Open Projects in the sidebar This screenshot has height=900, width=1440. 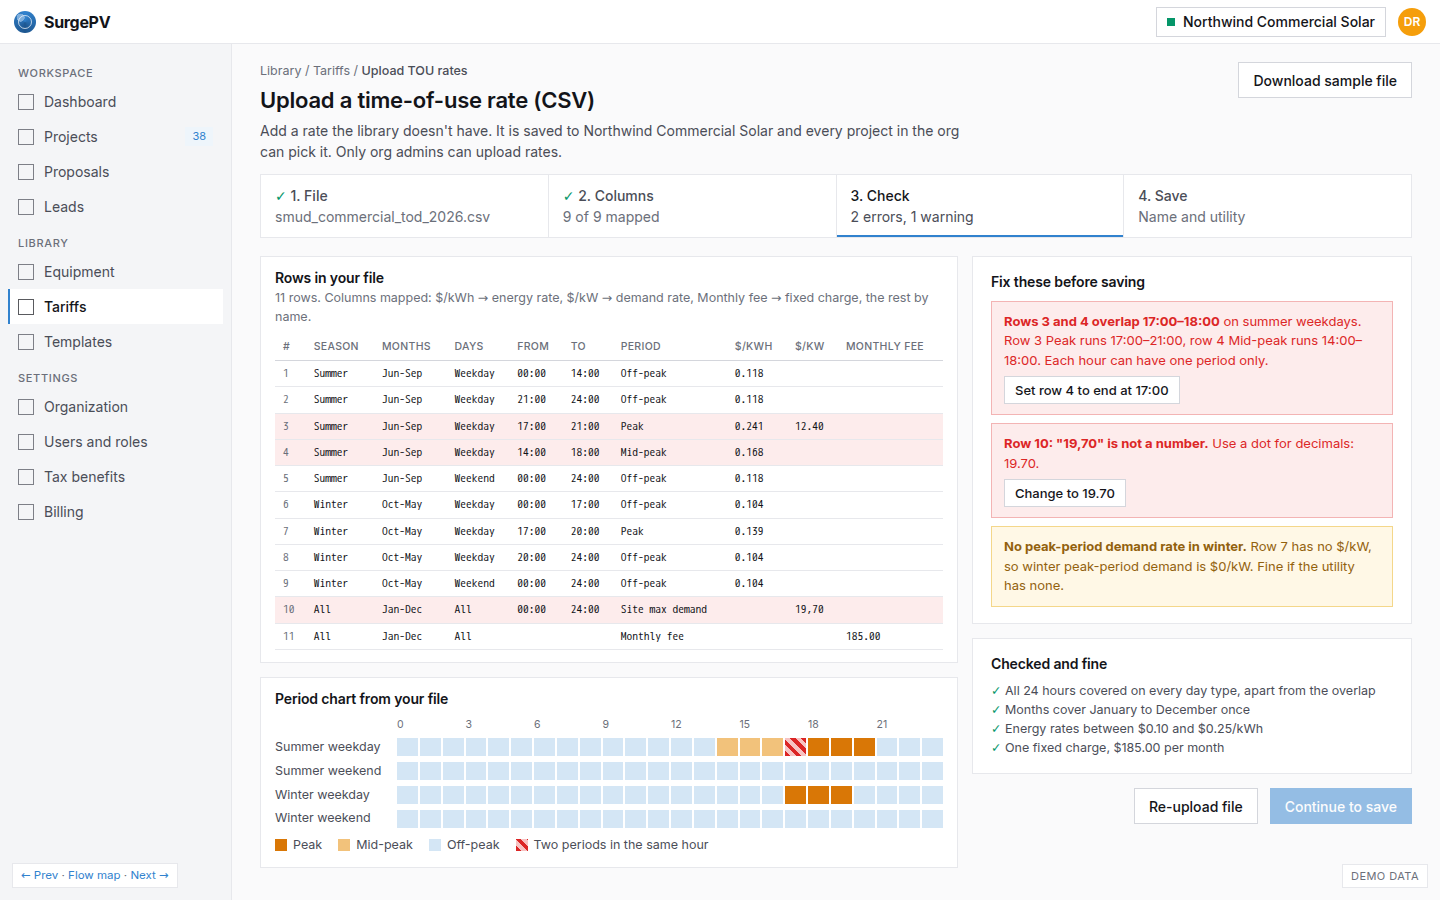[115, 137]
